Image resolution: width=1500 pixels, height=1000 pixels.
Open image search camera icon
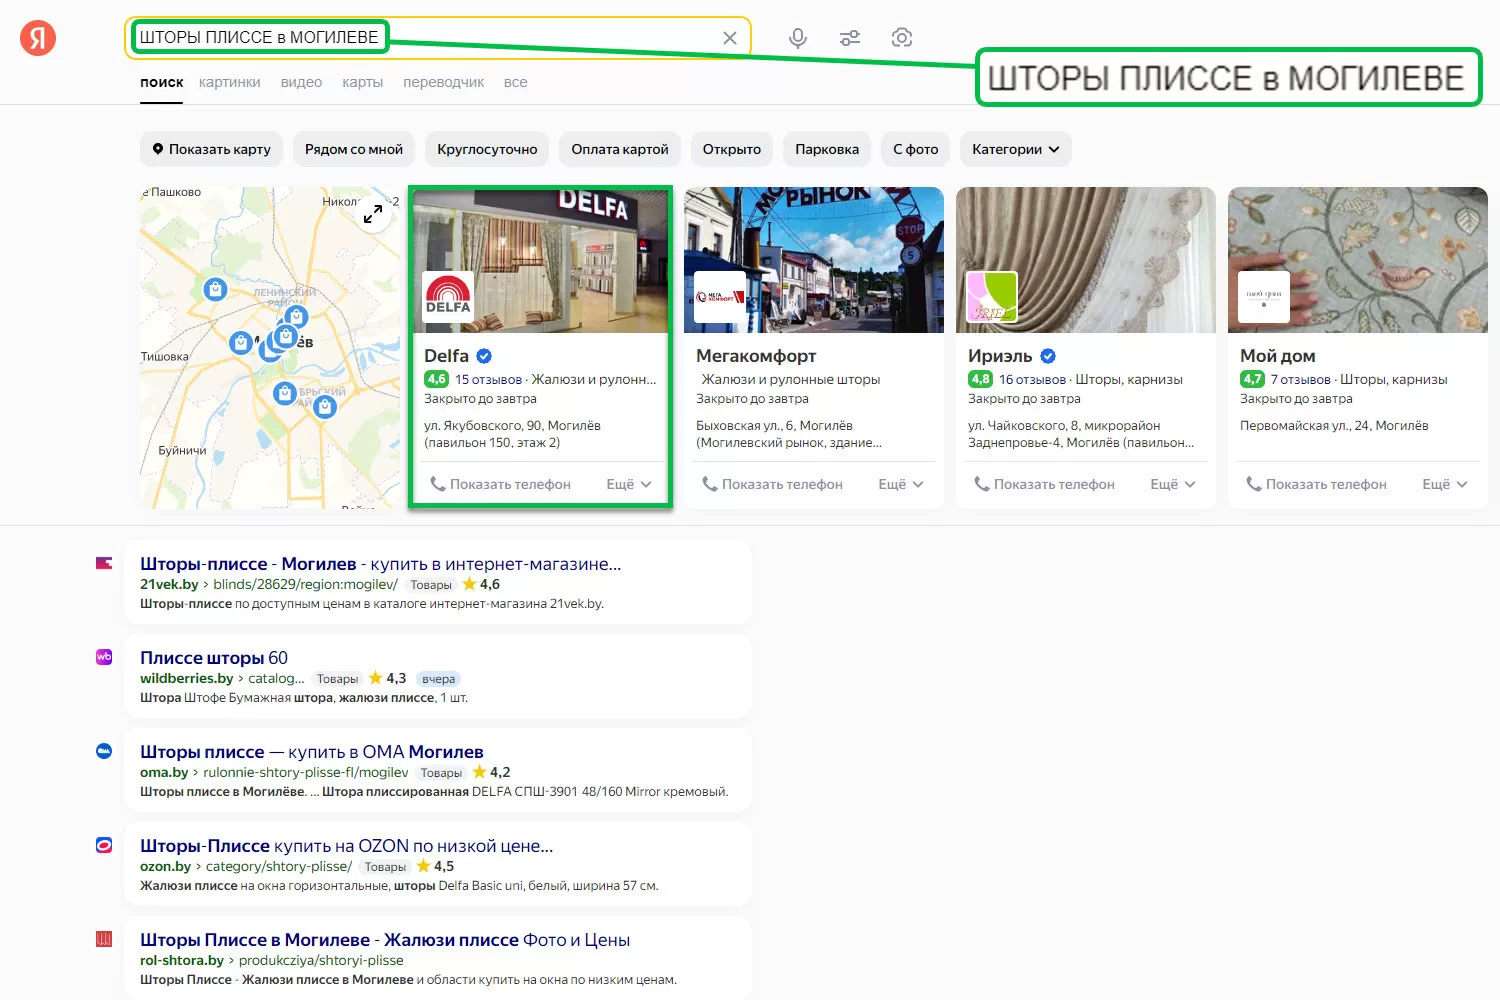(902, 38)
